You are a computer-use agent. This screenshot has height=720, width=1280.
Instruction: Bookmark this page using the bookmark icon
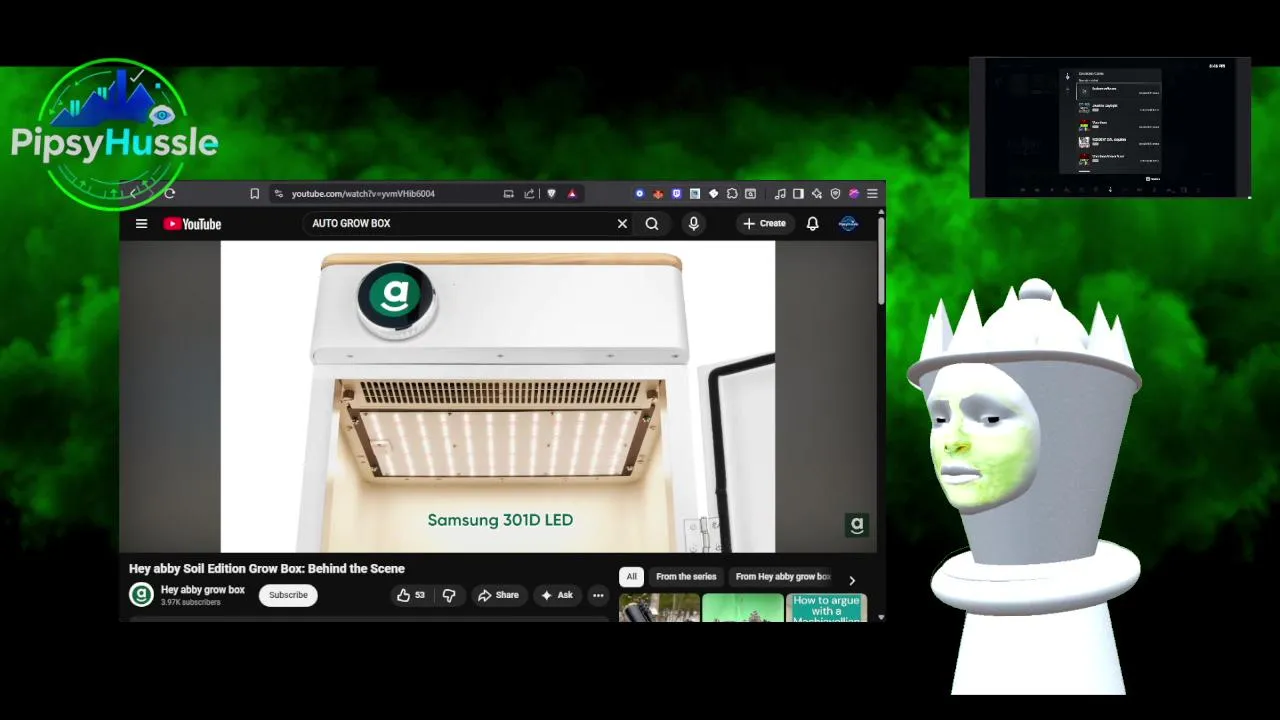click(254, 194)
